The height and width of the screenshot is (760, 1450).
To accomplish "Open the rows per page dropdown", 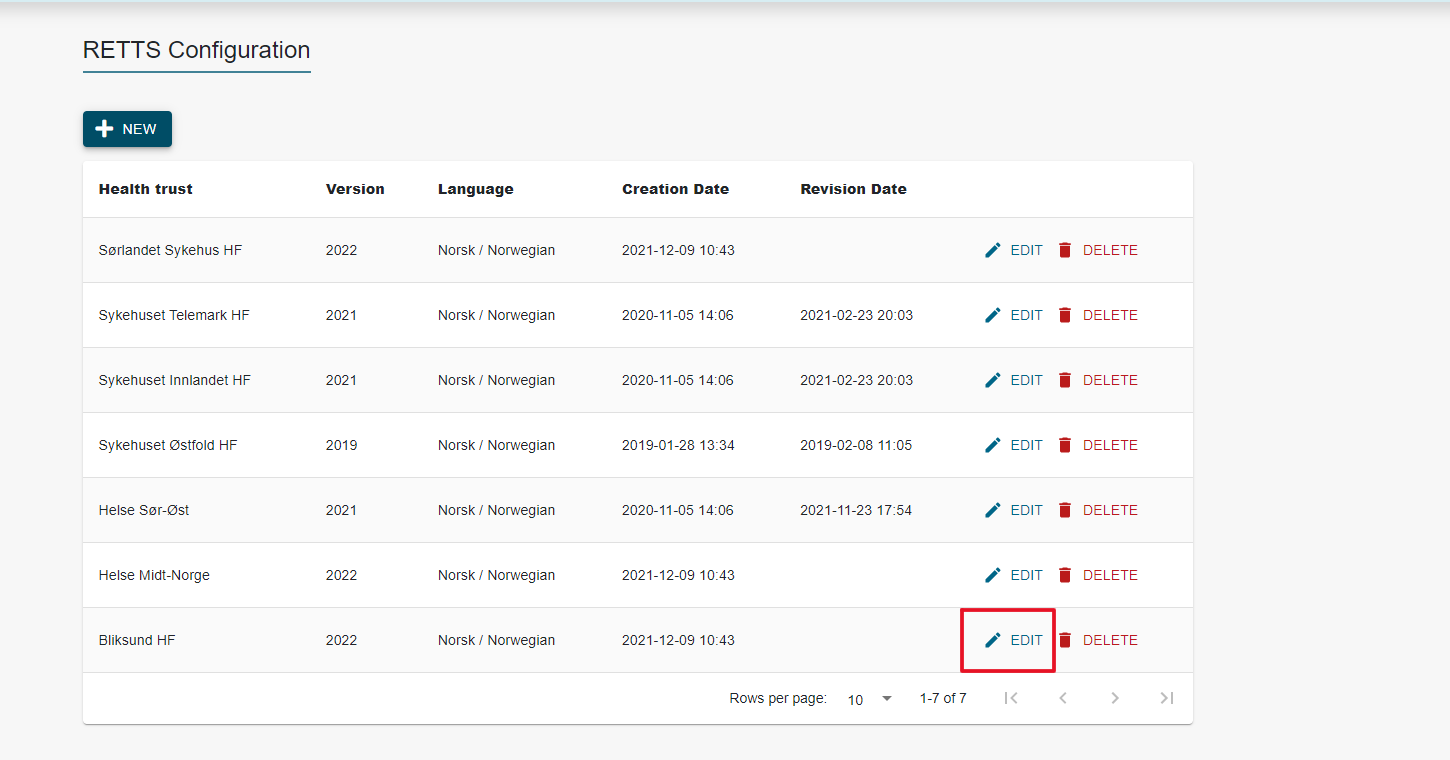I will [870, 699].
